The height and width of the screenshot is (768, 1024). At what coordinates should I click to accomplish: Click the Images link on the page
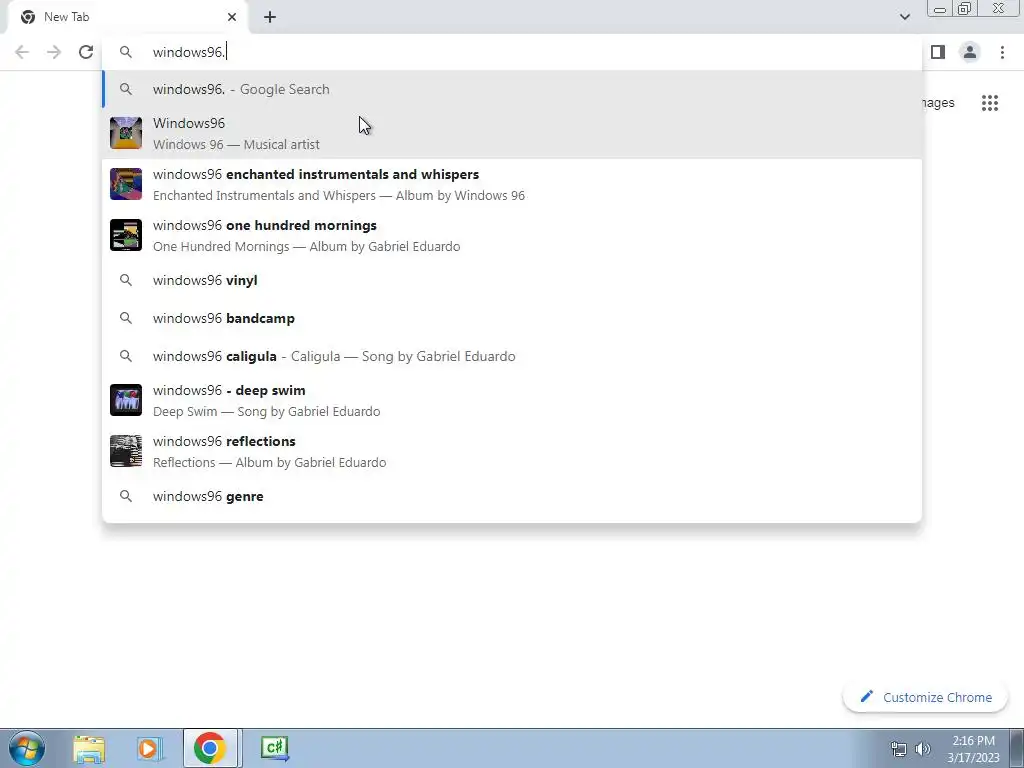tap(938, 103)
